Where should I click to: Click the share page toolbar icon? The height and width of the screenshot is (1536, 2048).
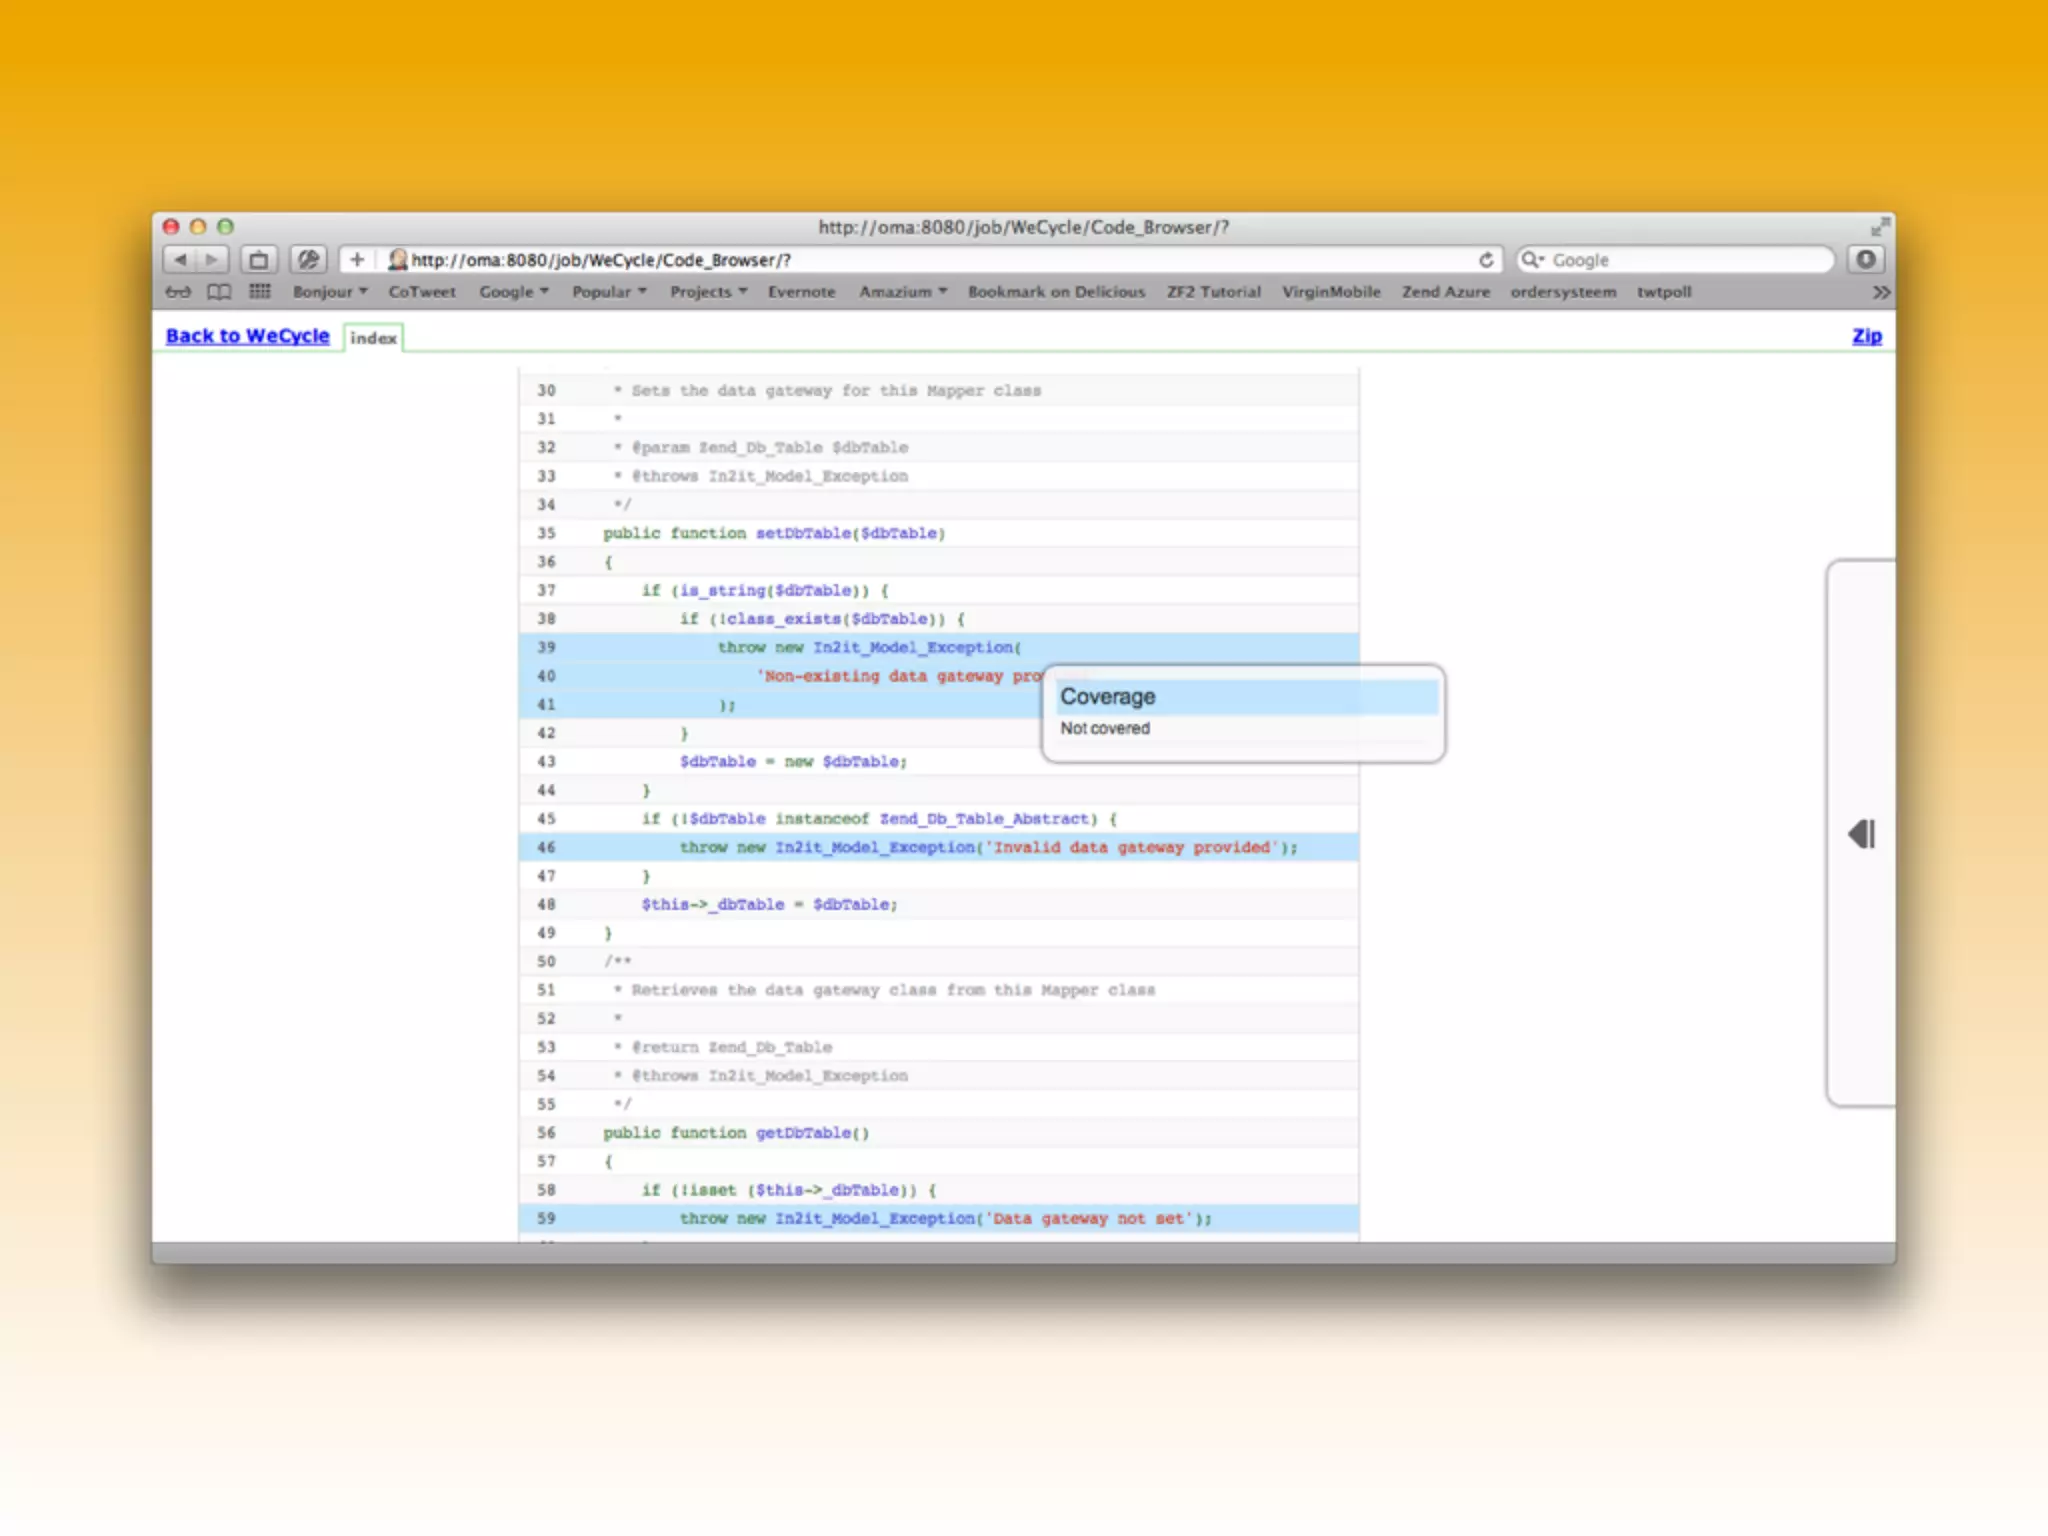coord(259,260)
